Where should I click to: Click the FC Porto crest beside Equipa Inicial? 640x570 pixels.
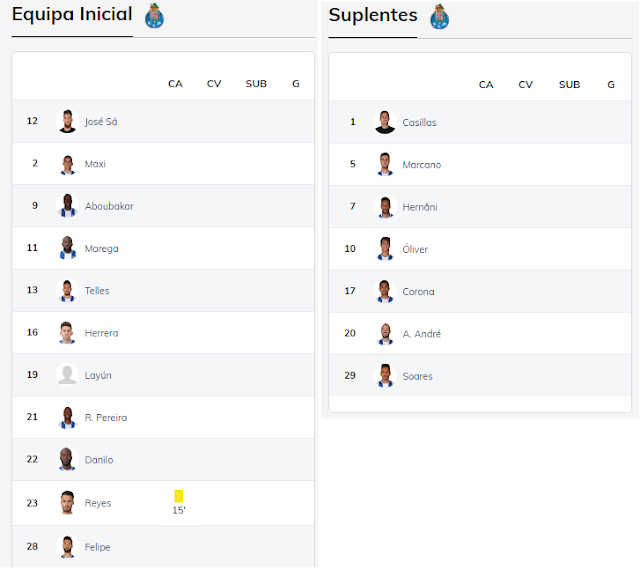[x=154, y=16]
